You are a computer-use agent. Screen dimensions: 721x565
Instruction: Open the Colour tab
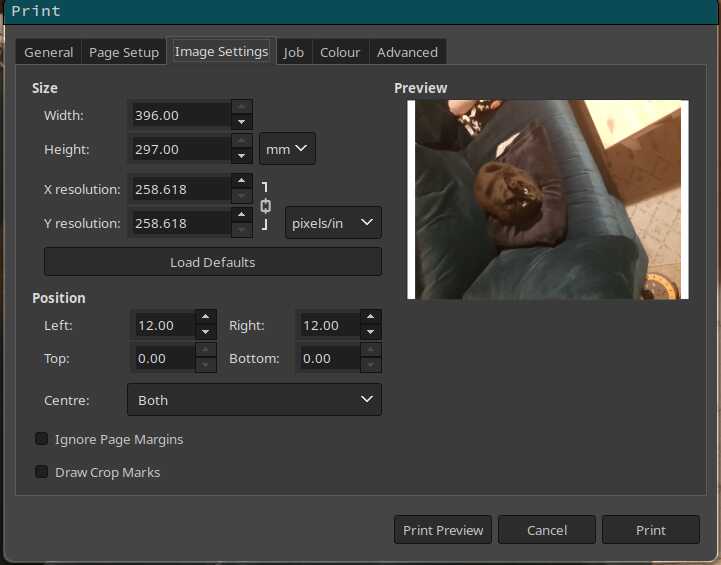coord(340,52)
